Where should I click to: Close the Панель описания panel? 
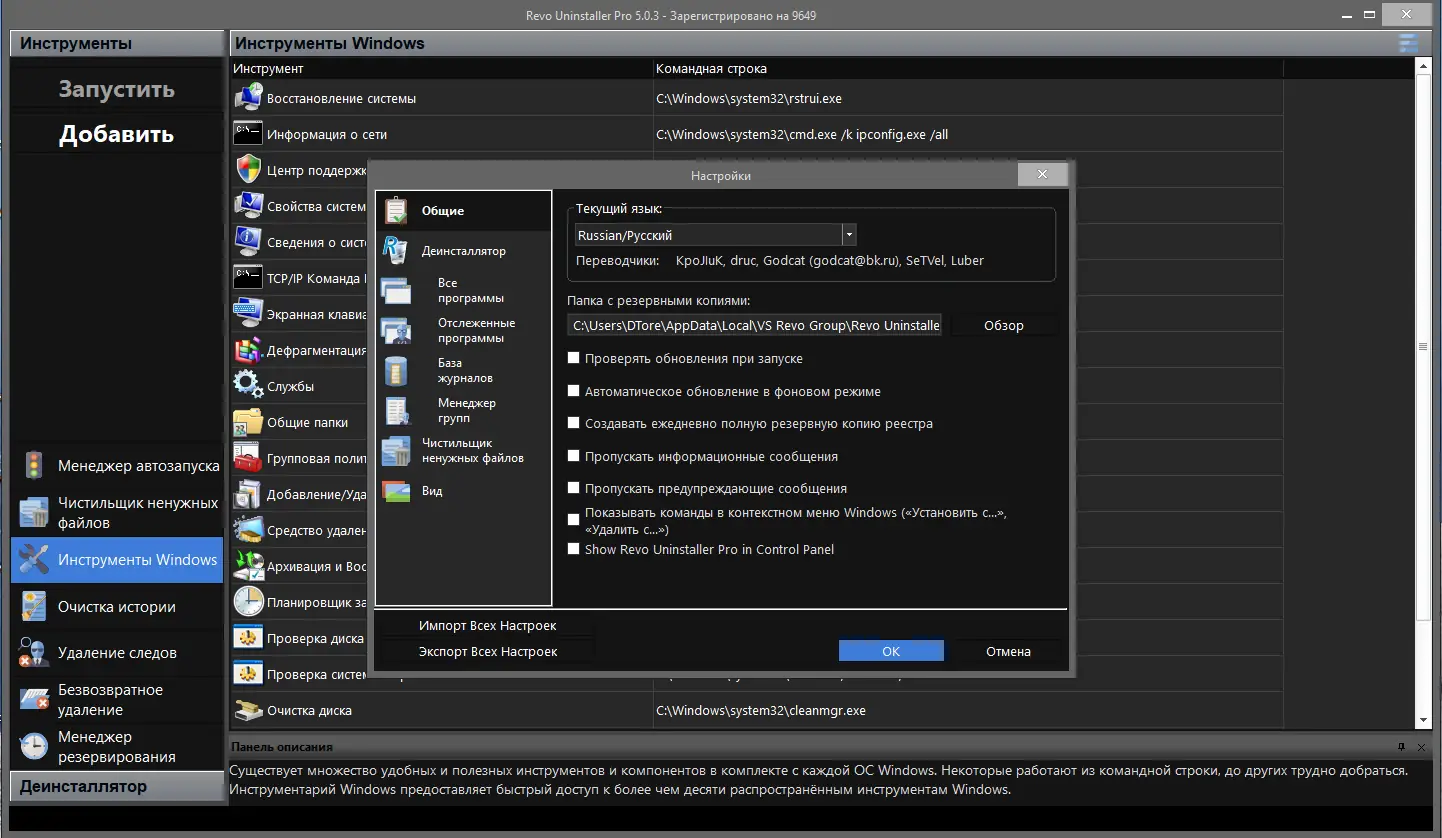1421,747
